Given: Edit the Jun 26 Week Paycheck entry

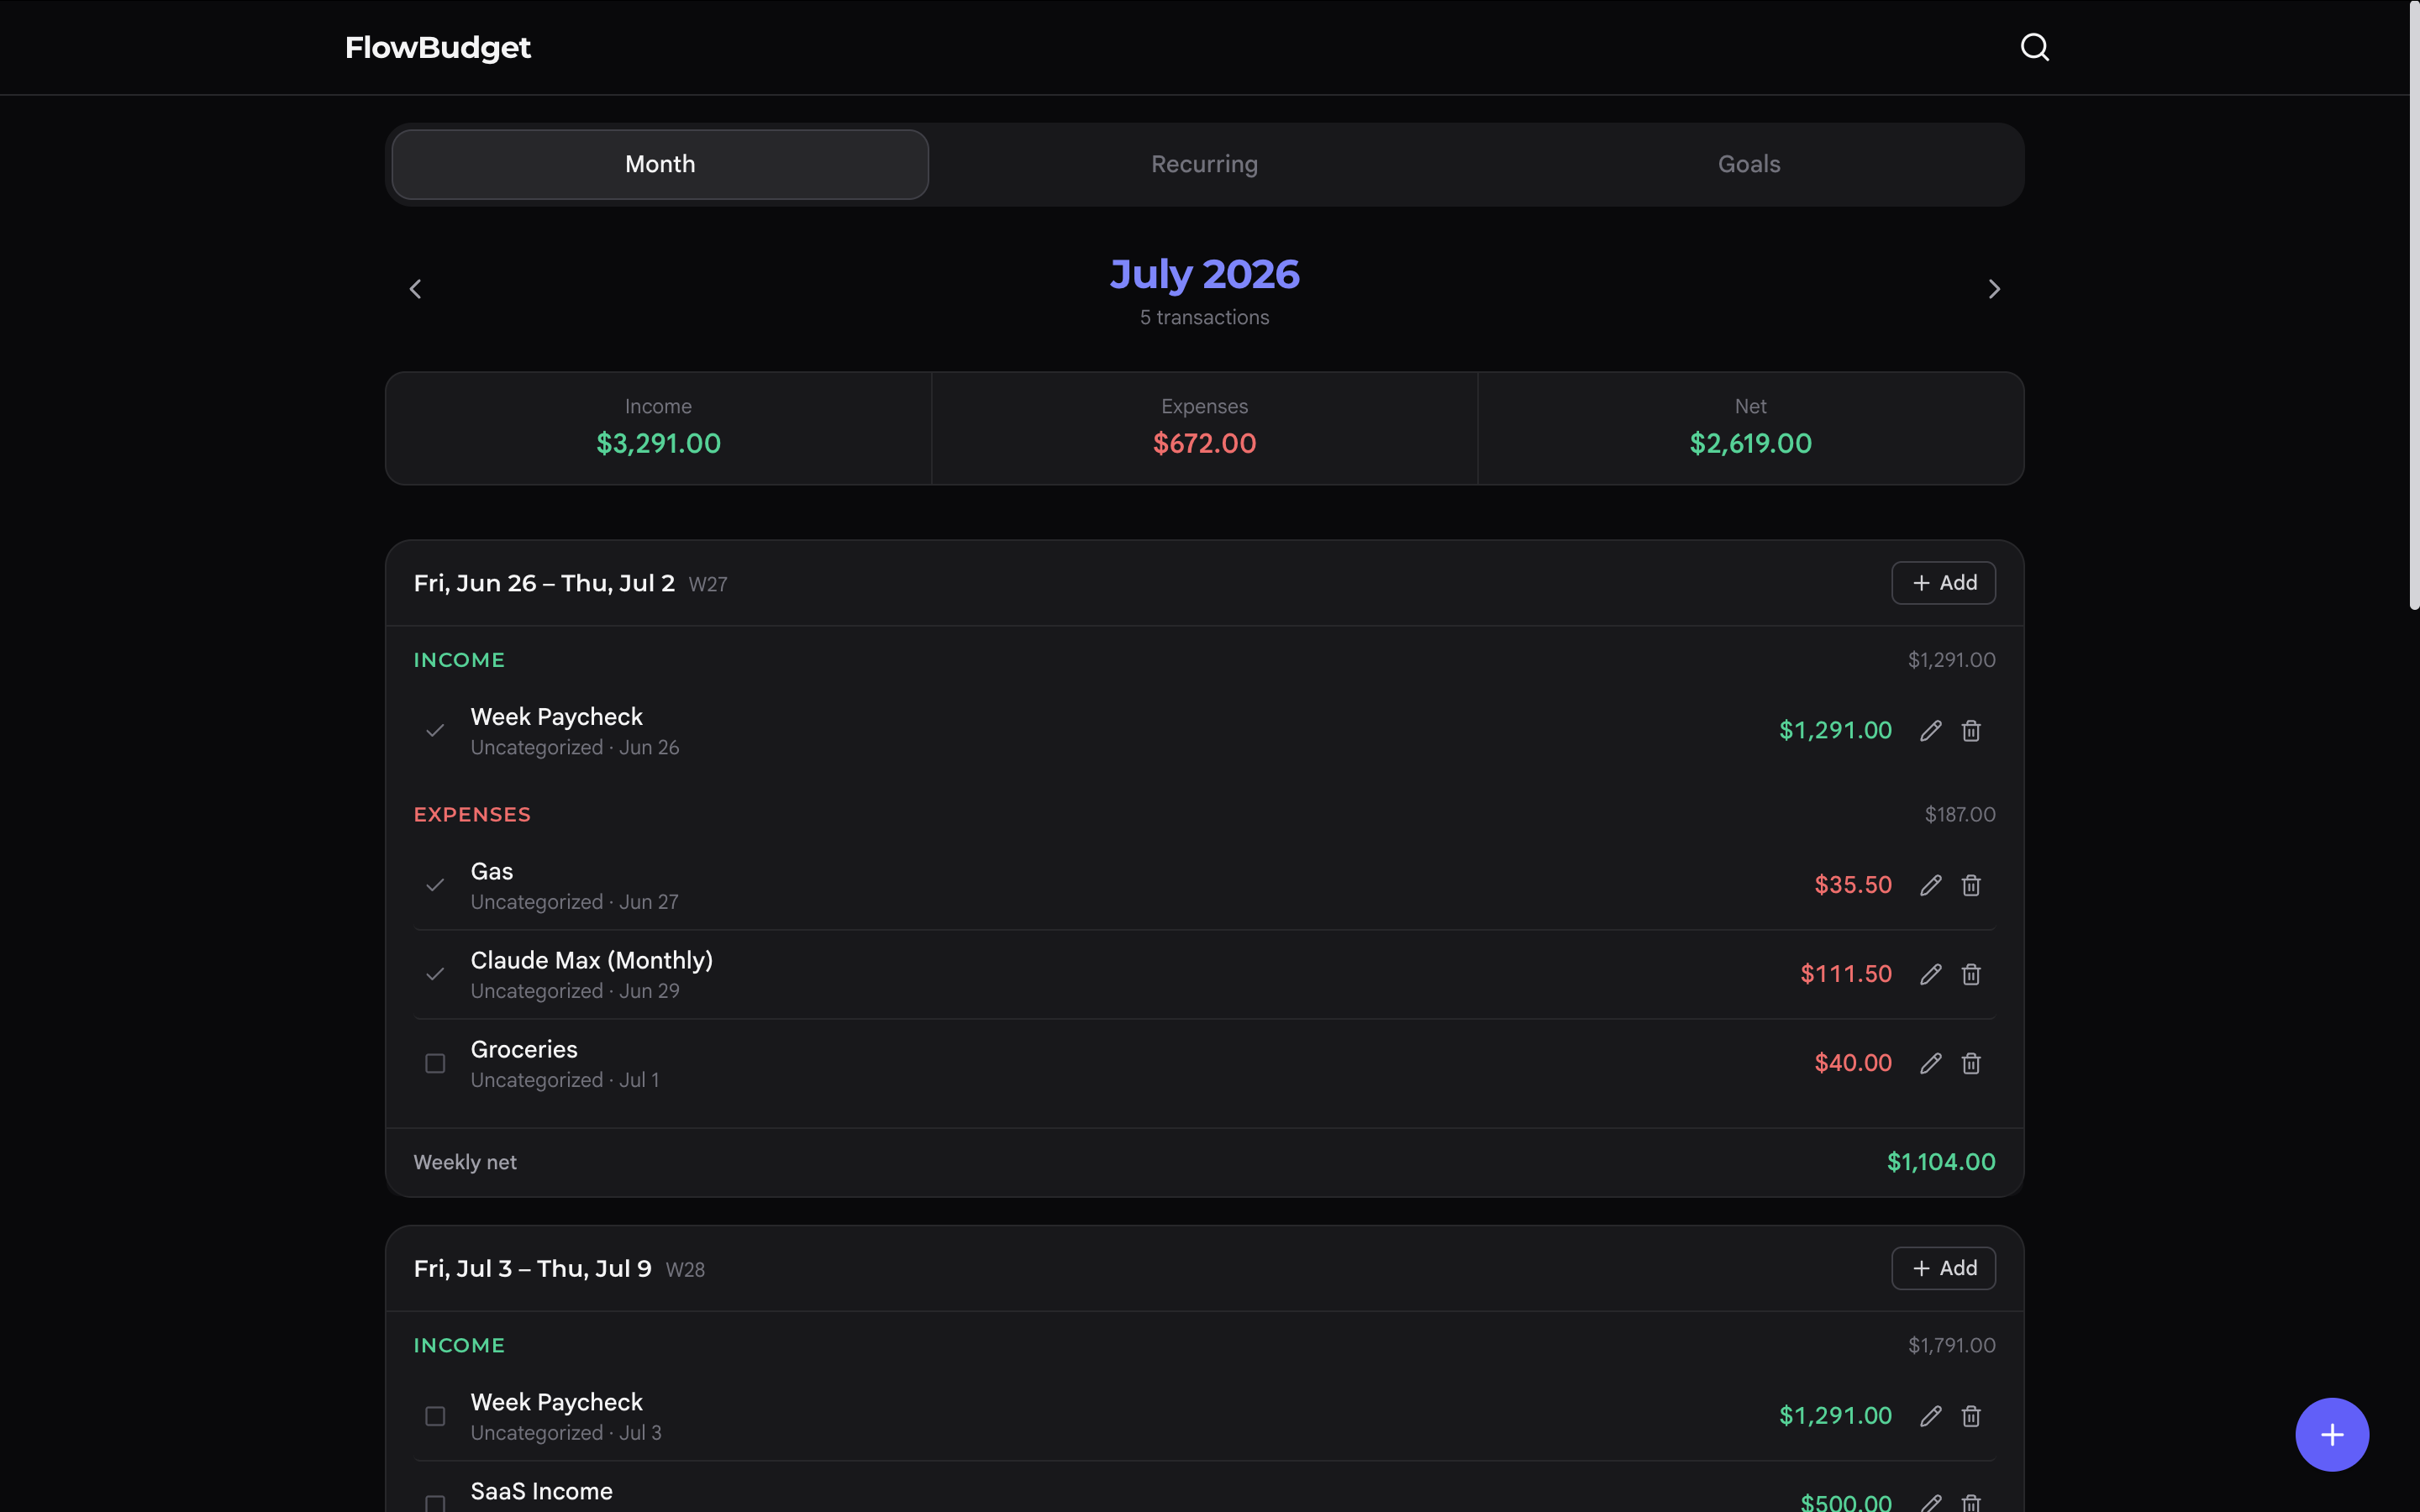Looking at the screenshot, I should (x=1930, y=731).
